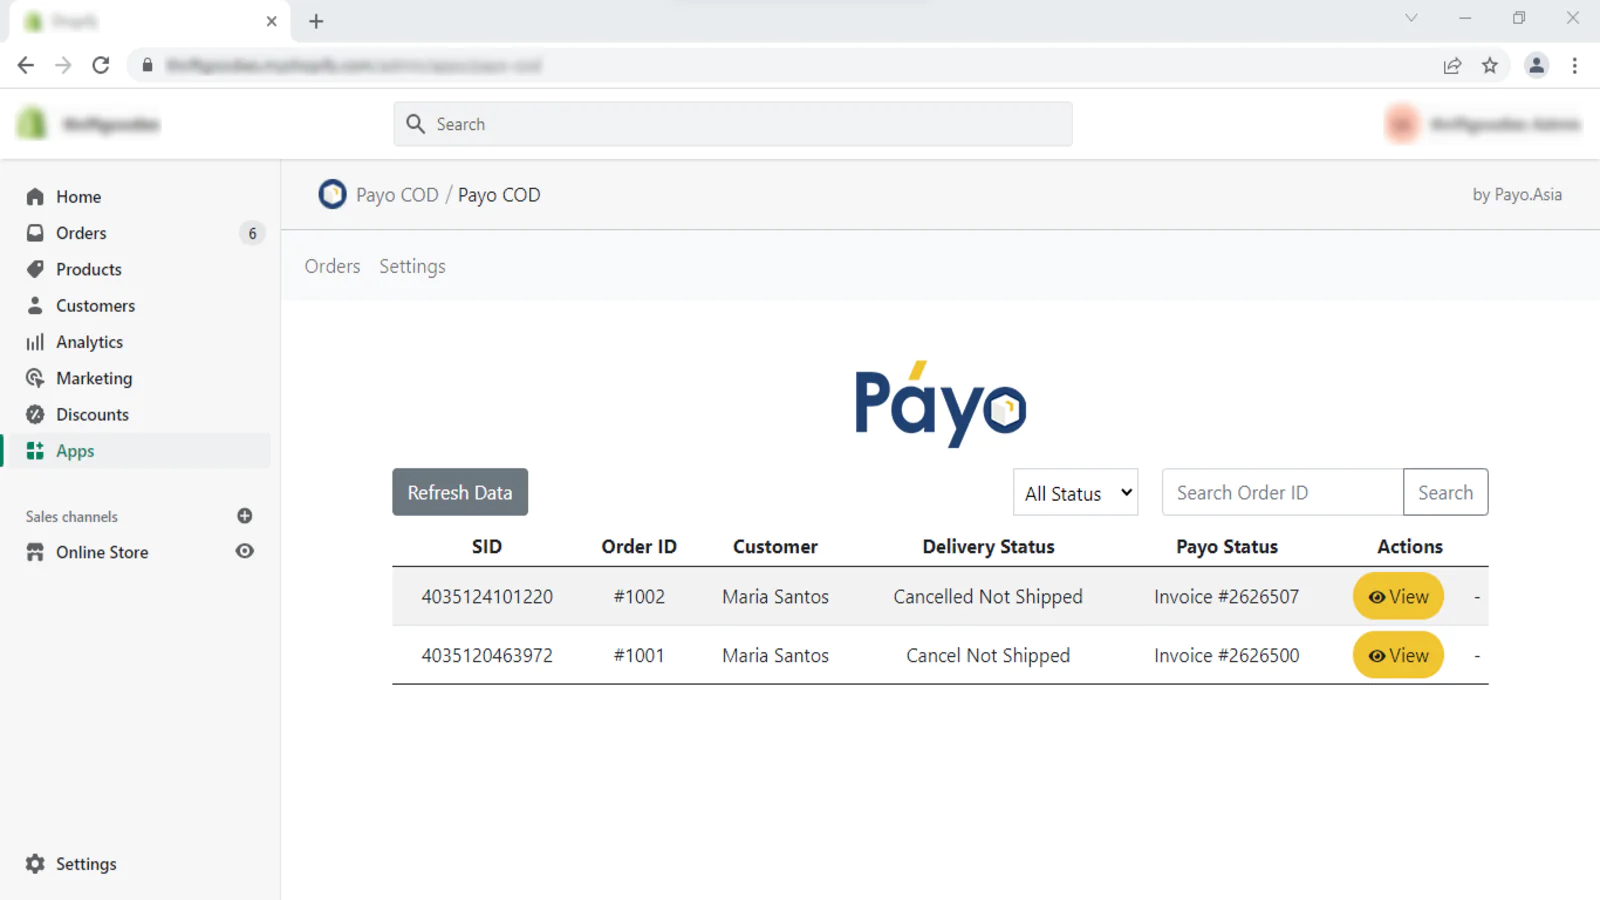Open the browser profile icon
1600x900 pixels.
(1536, 65)
